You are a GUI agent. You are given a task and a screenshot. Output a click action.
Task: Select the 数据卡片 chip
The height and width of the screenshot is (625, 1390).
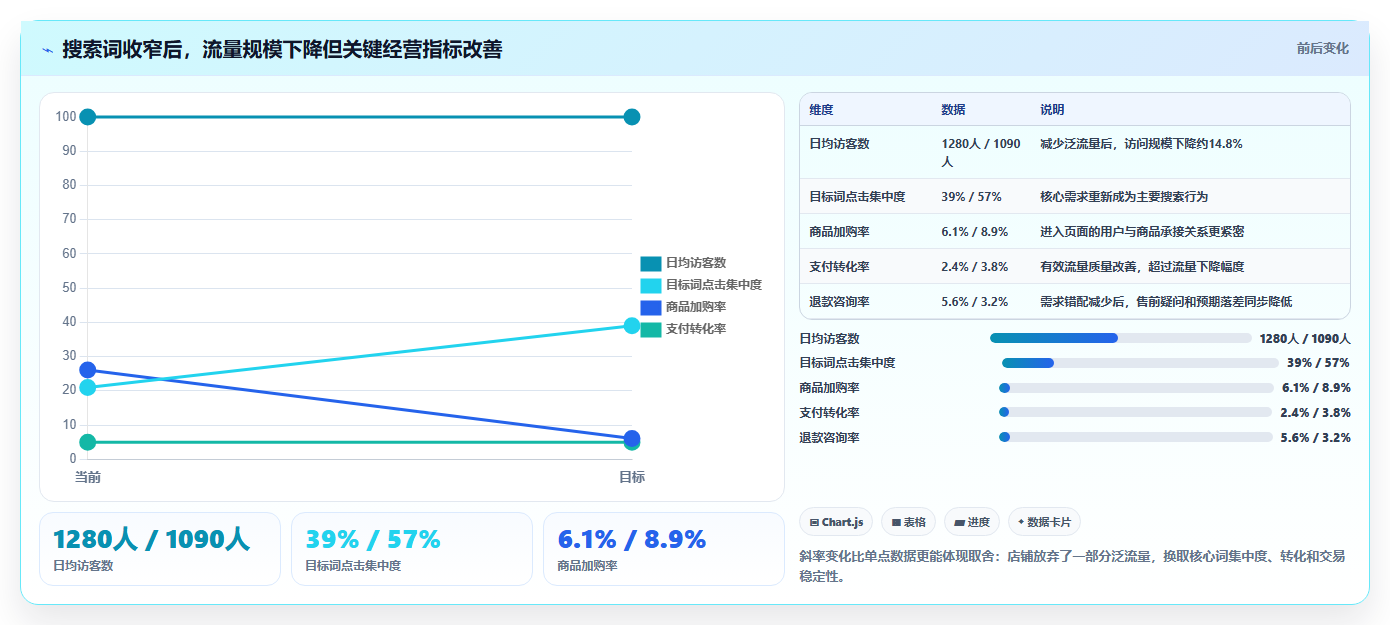(1044, 522)
